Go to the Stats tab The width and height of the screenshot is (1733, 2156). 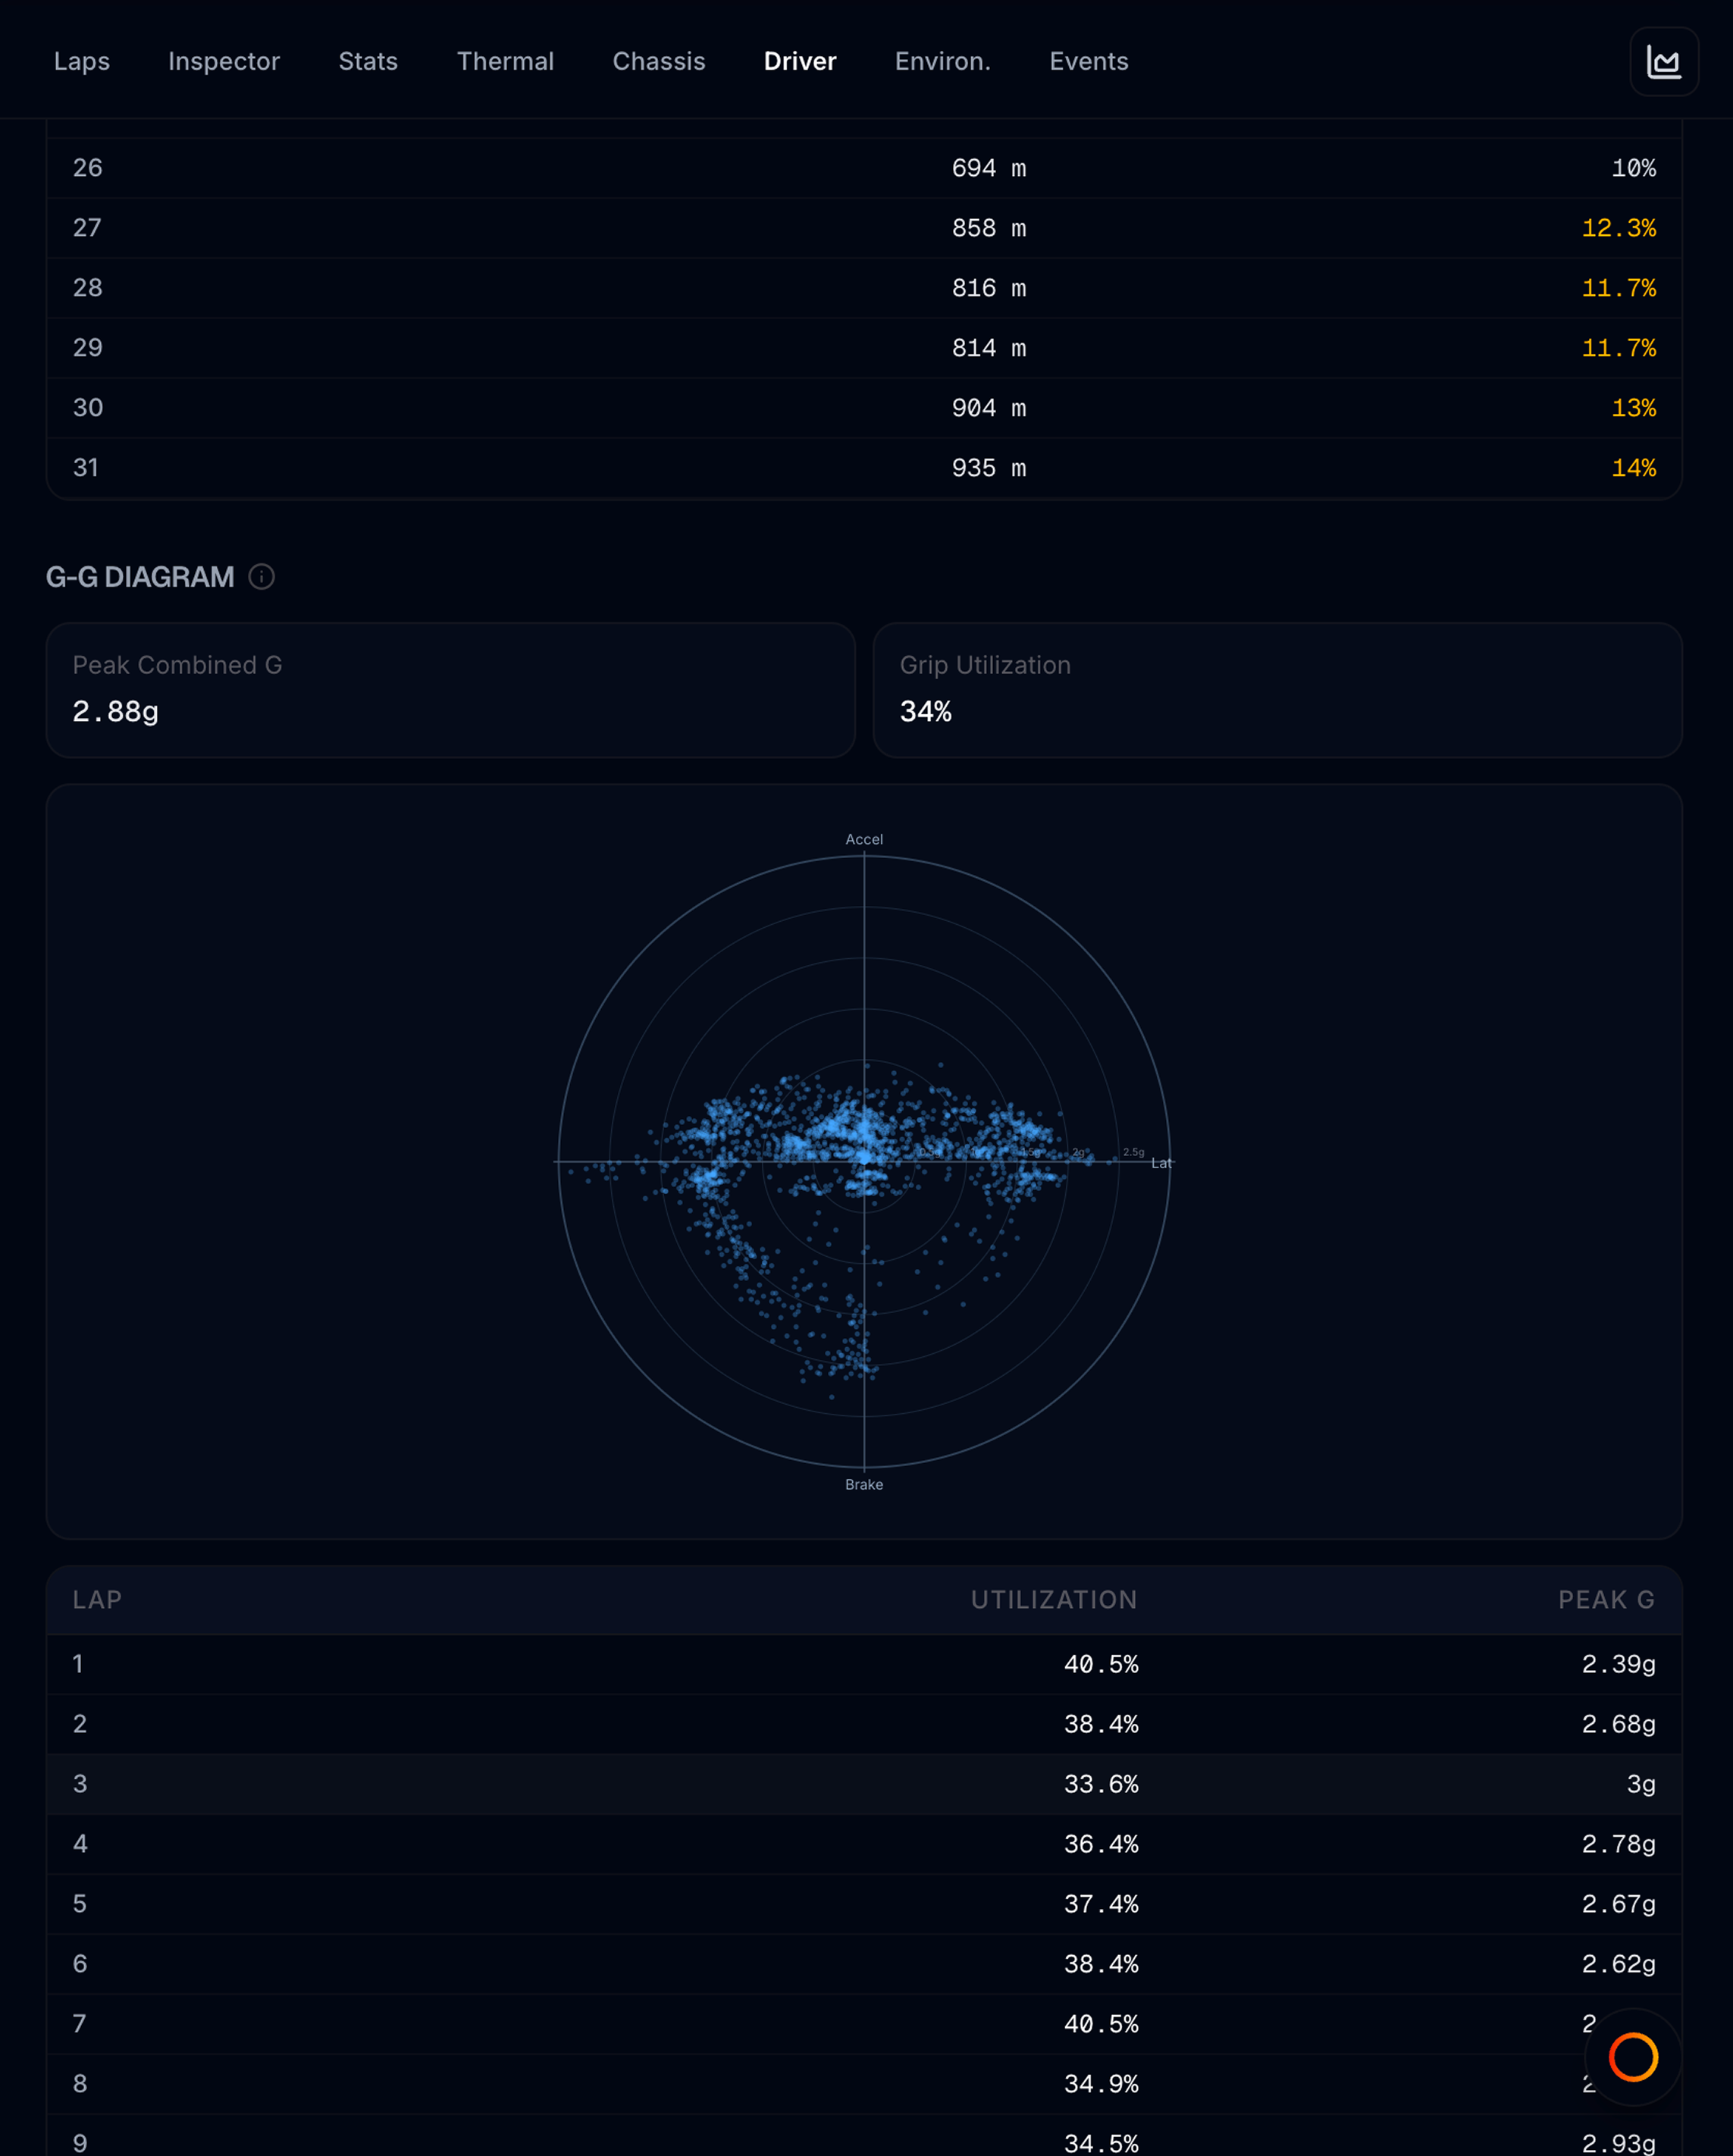pyautogui.click(x=368, y=61)
